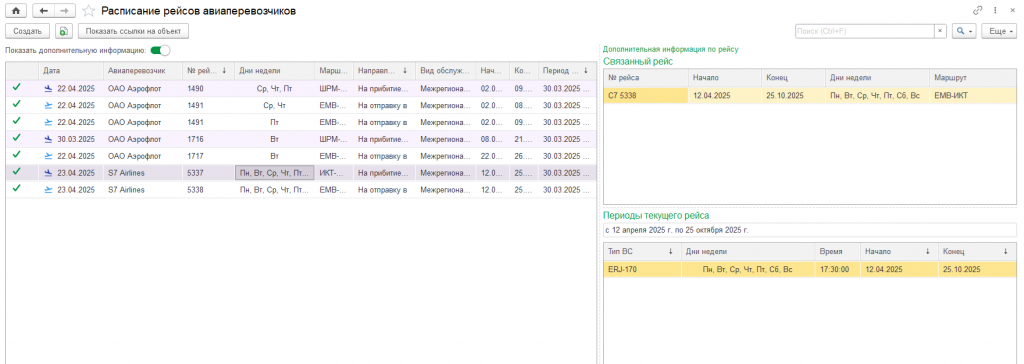This screenshot has width=1024, height=364.
Task: Click 'Связанный рейс' section heading
Action: 638,61
